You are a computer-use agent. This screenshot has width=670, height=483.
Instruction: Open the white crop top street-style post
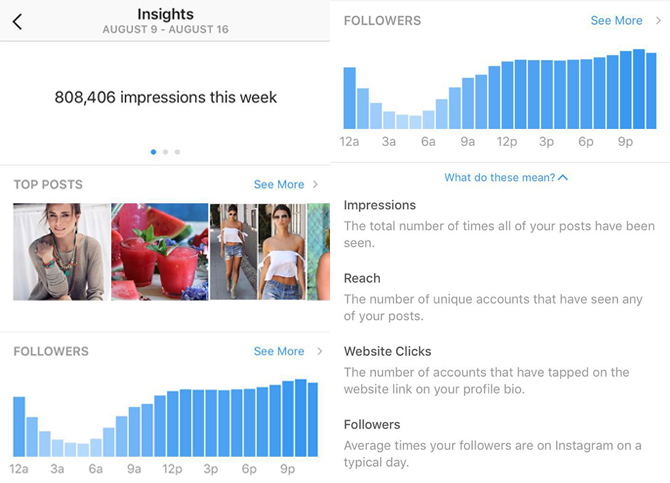(x=258, y=252)
